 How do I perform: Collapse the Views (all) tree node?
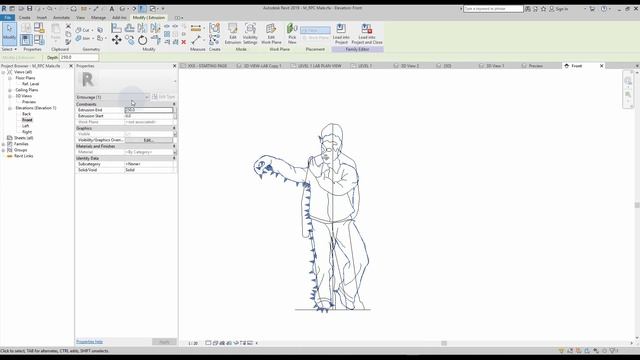coord(3,72)
